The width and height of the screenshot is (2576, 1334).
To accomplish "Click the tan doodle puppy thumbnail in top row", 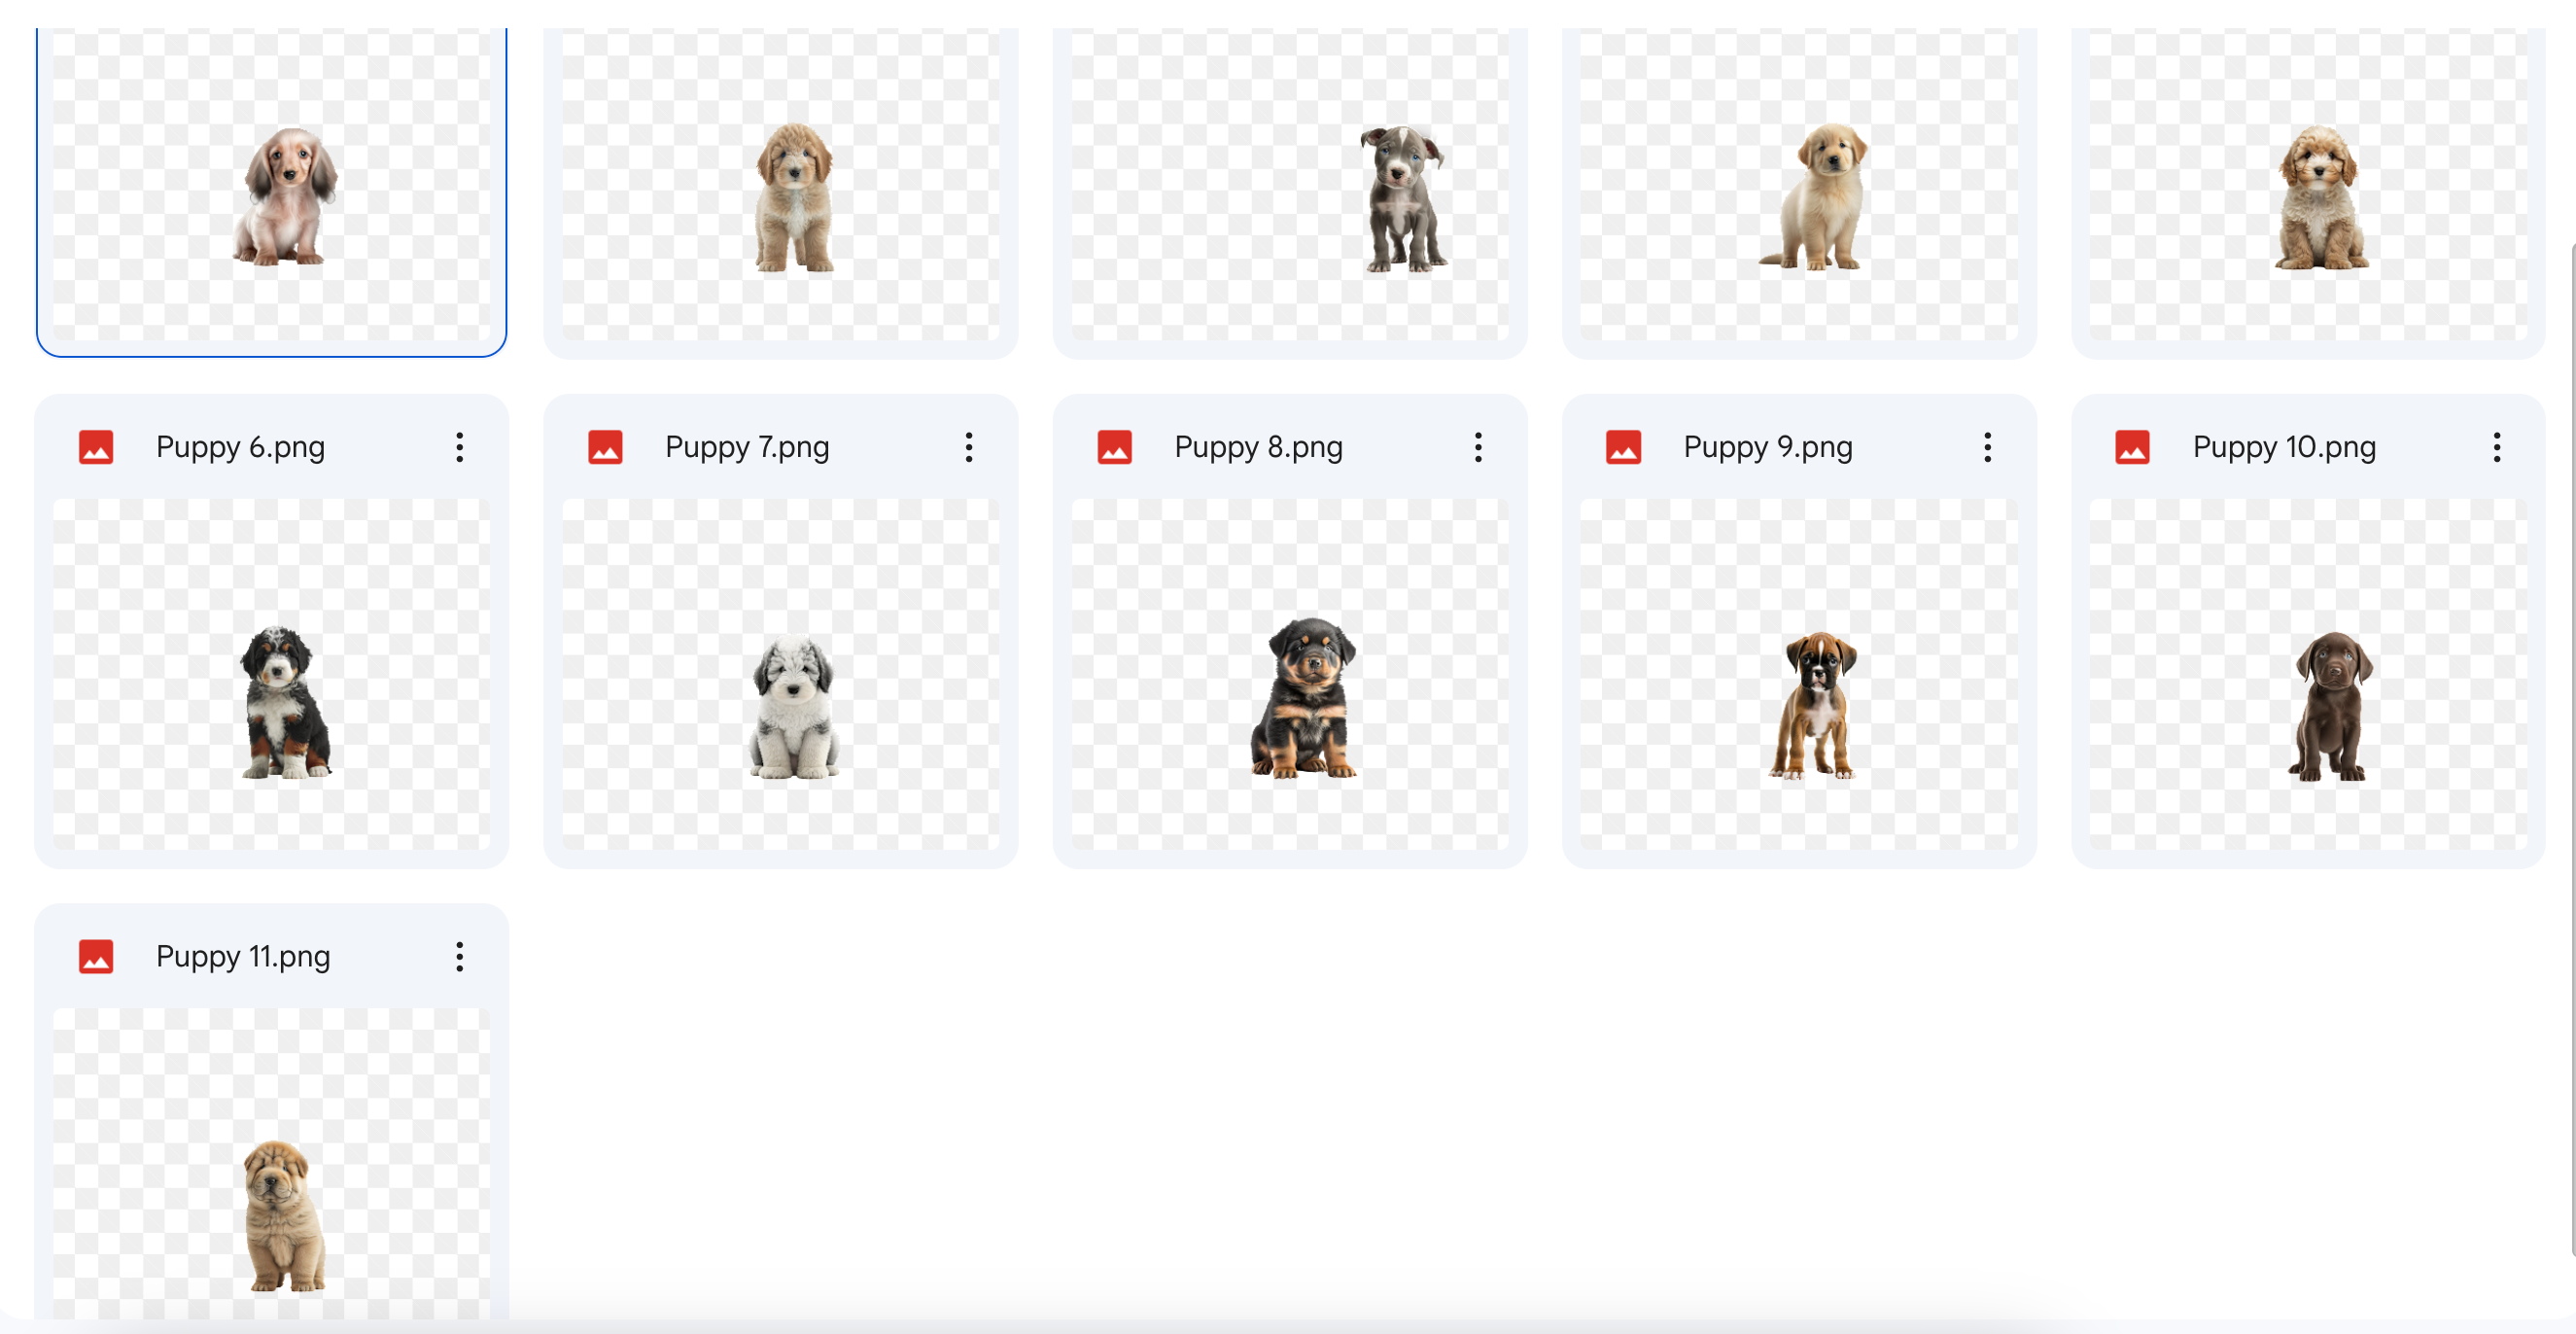I will (780, 185).
